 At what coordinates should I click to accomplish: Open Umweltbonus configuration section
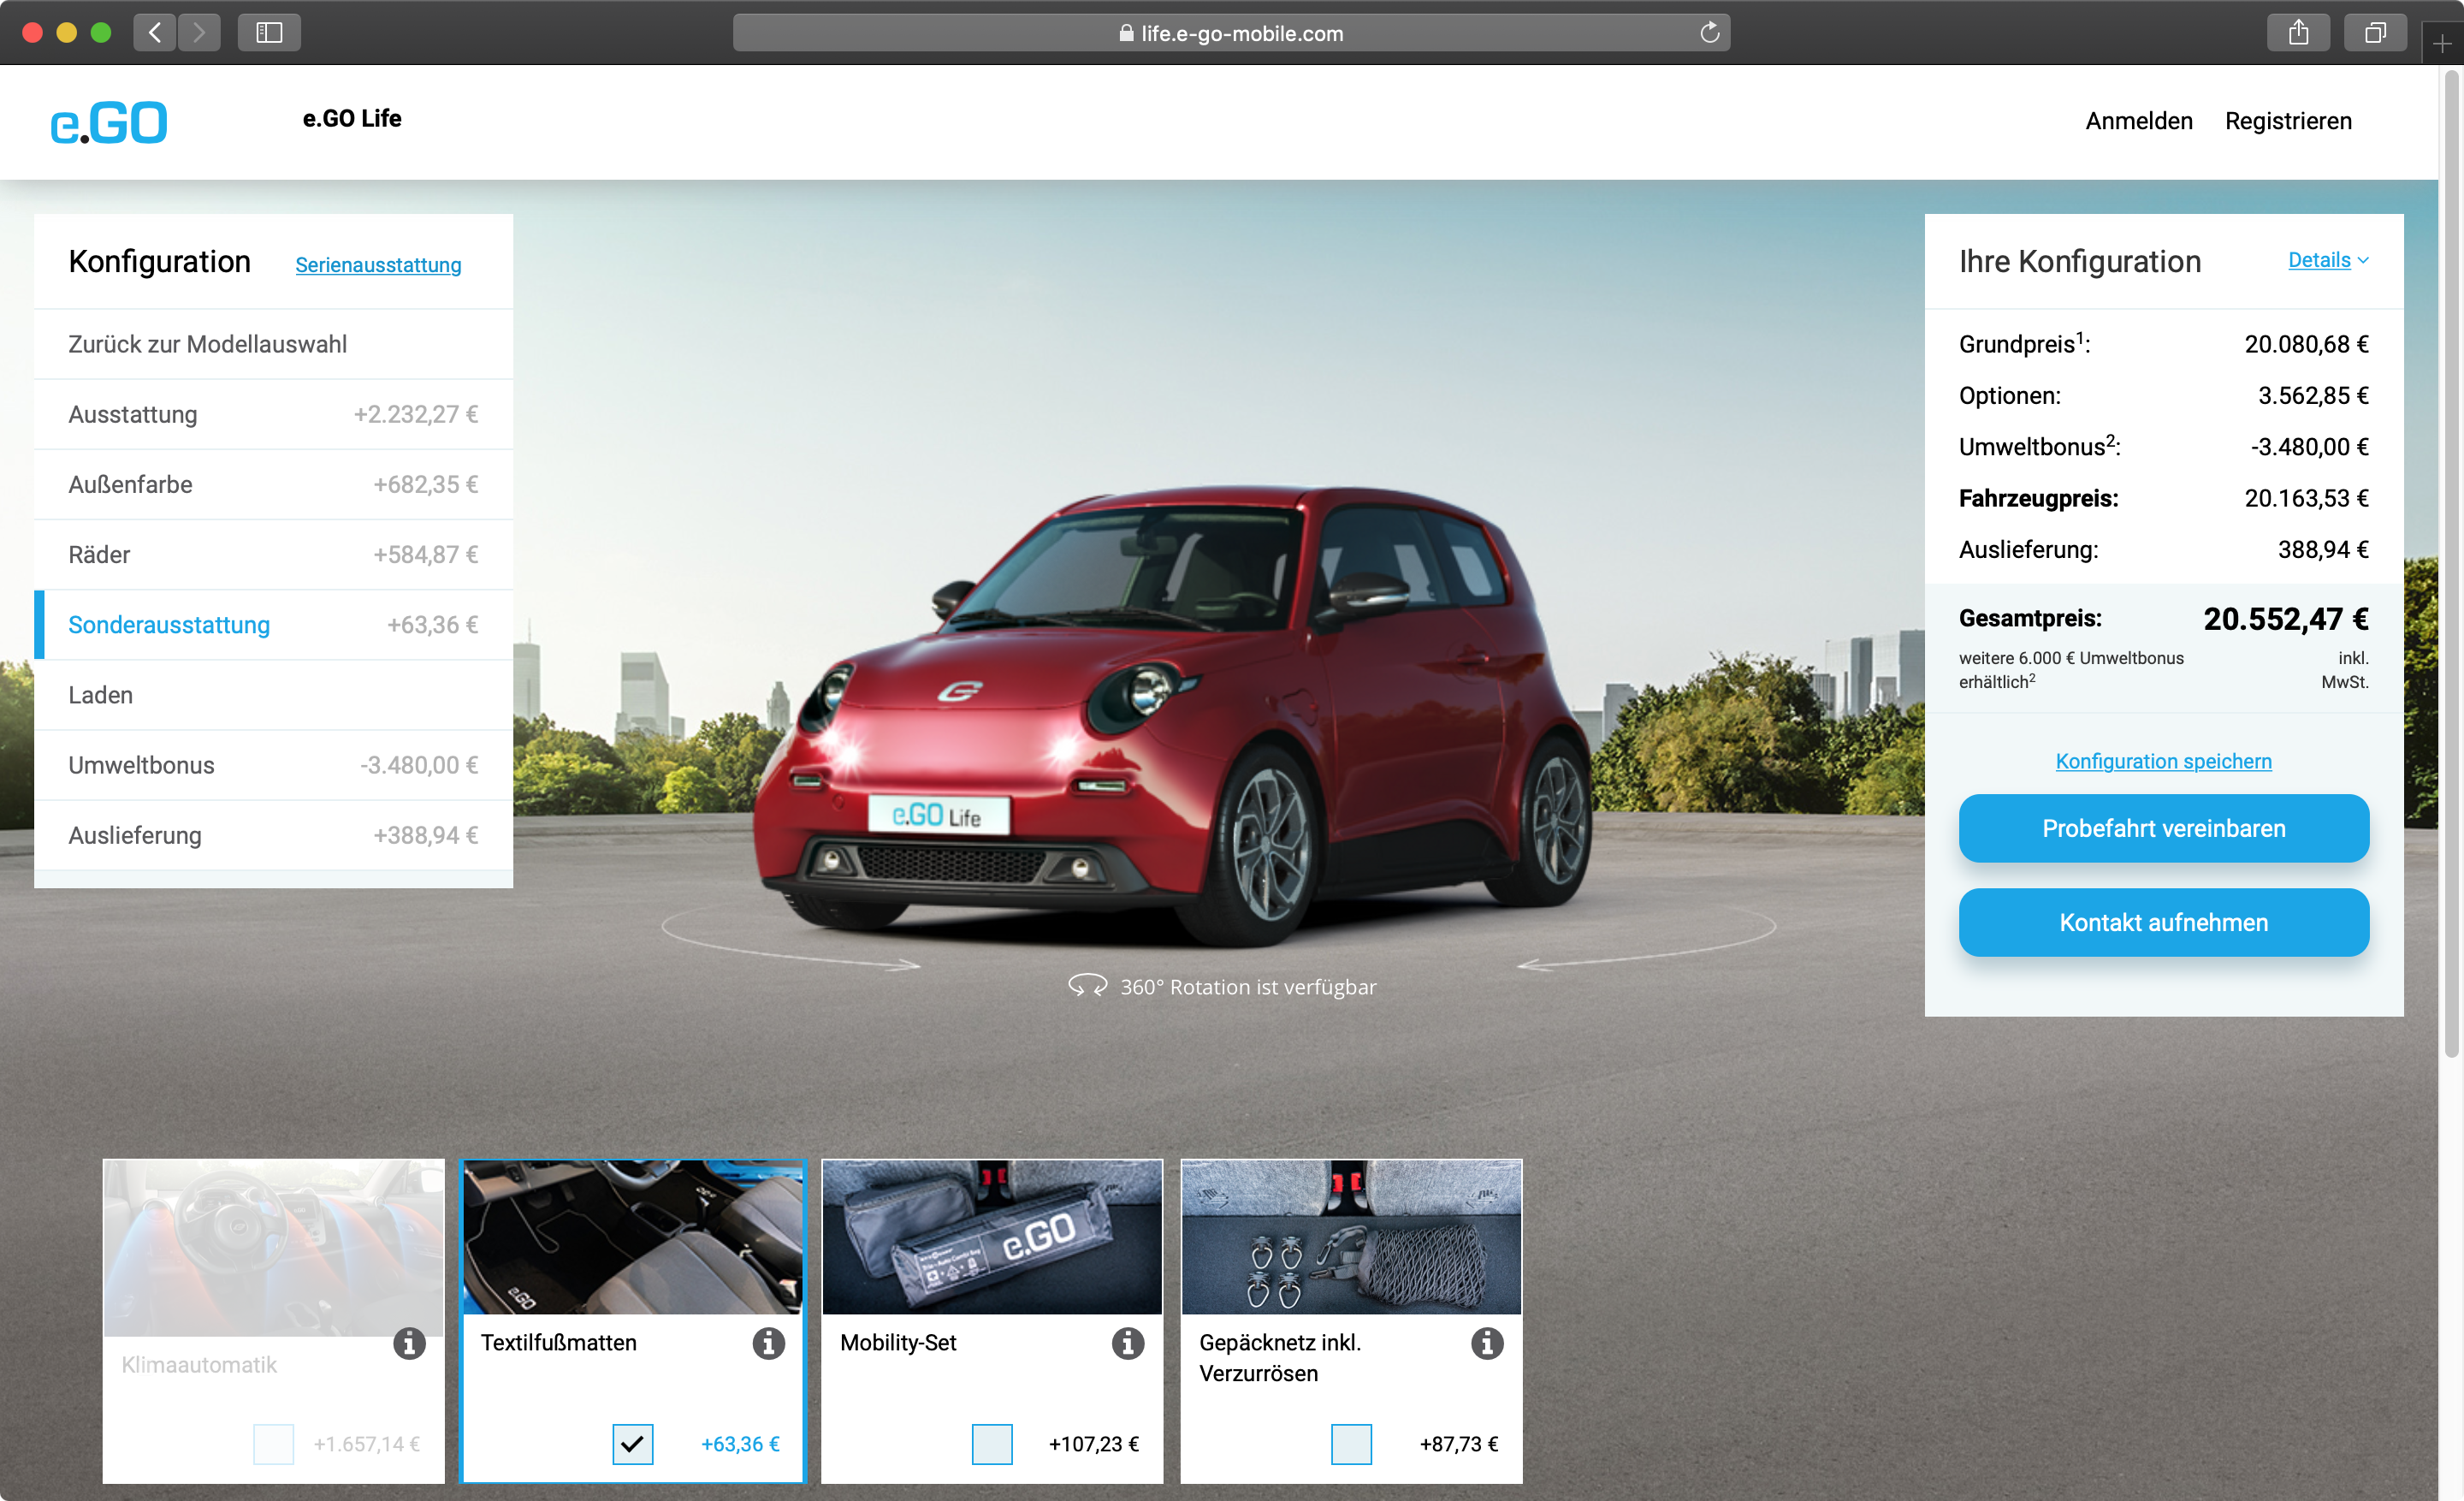pos(273,765)
